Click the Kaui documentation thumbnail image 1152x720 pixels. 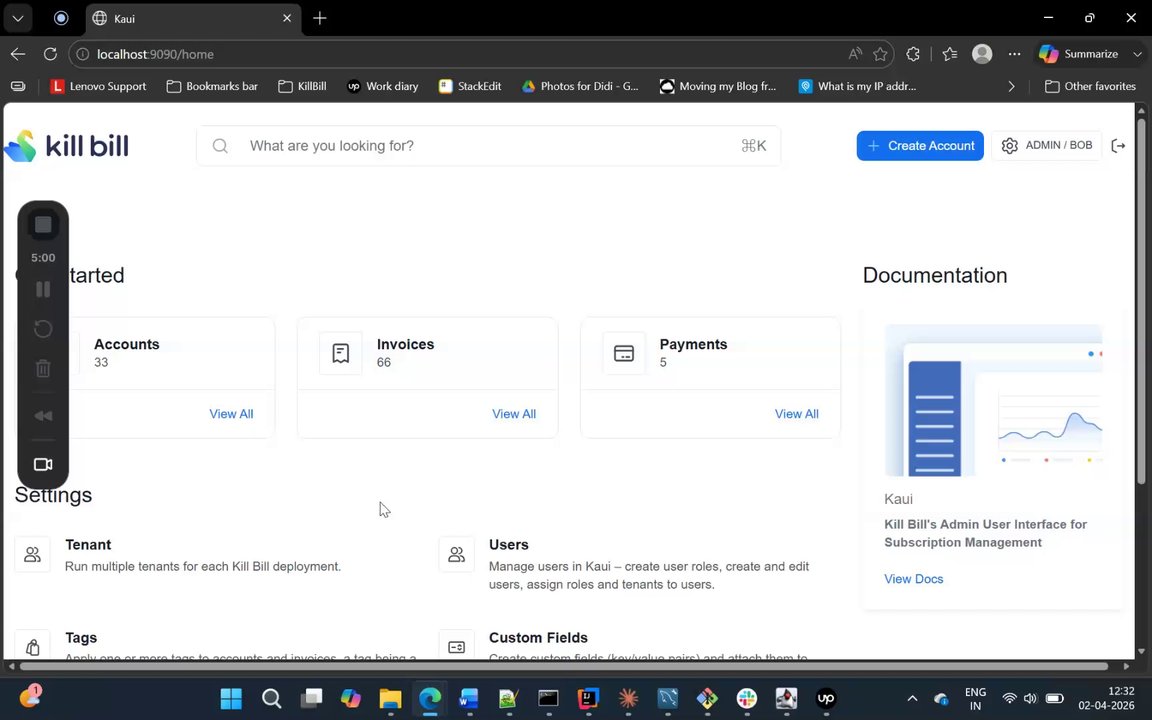(993, 400)
